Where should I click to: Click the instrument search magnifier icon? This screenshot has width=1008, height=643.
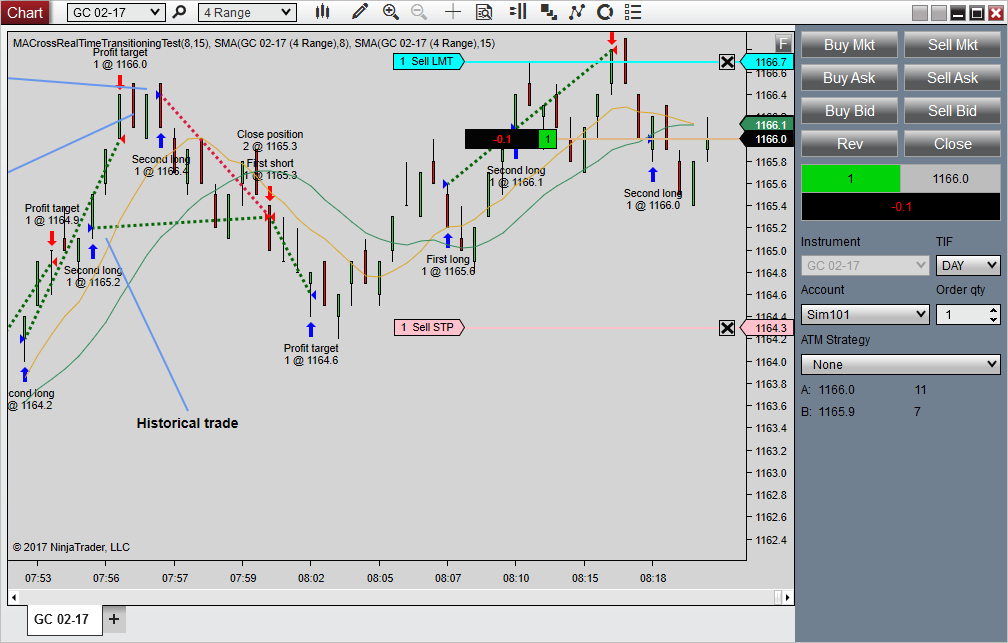coord(179,12)
